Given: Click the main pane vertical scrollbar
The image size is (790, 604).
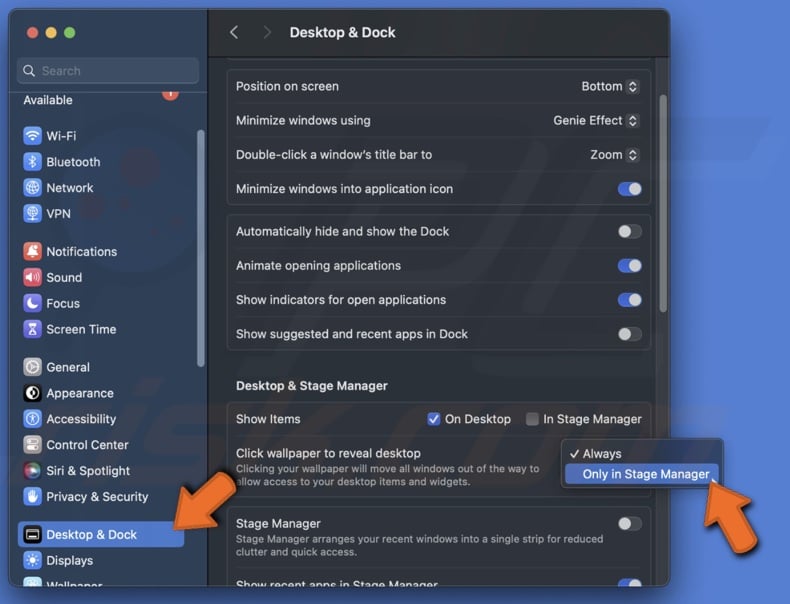Looking at the screenshot, I should click(663, 204).
